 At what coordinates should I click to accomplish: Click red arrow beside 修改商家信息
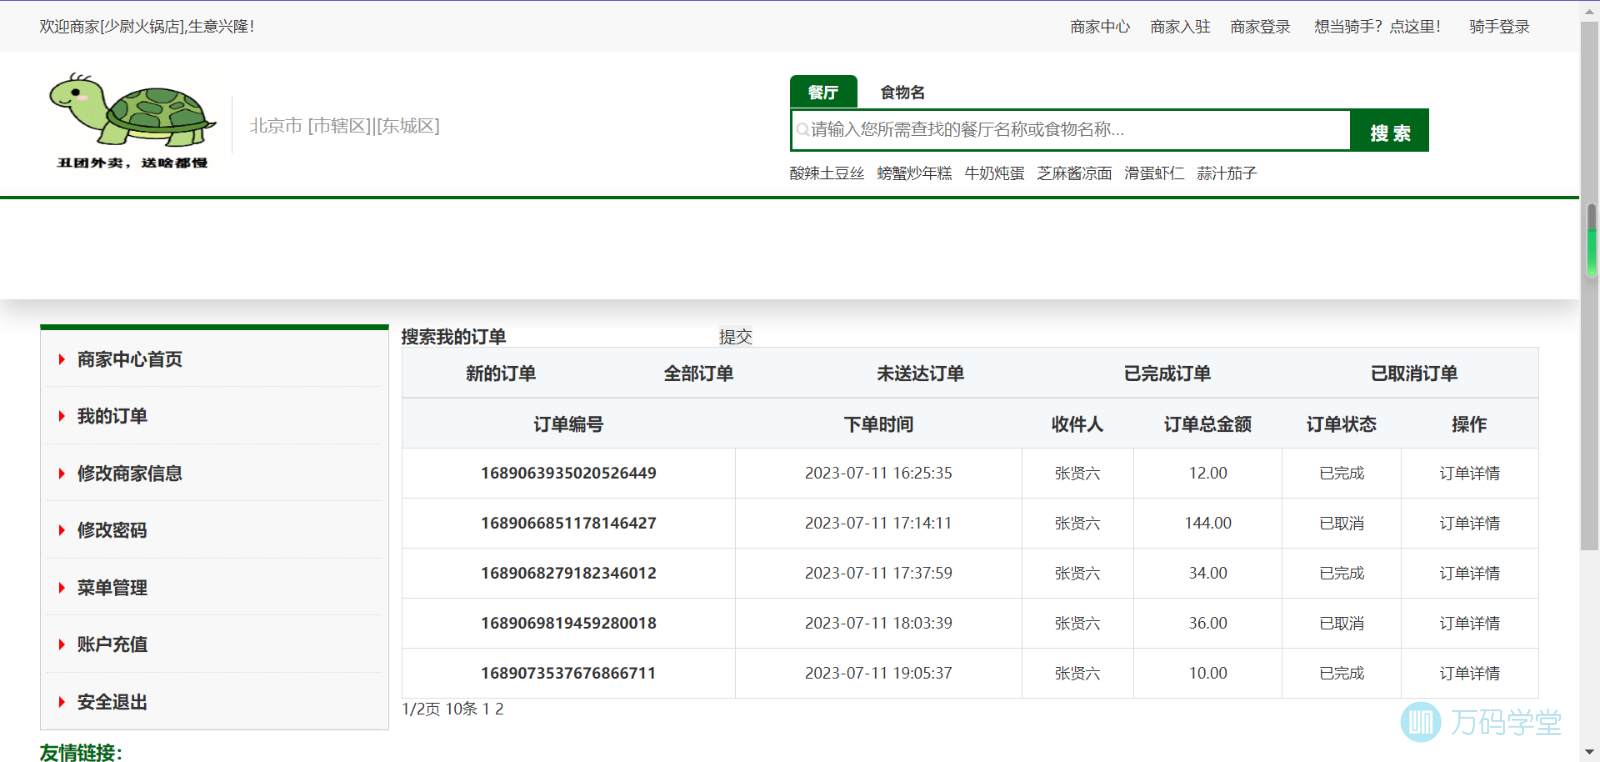[61, 473]
